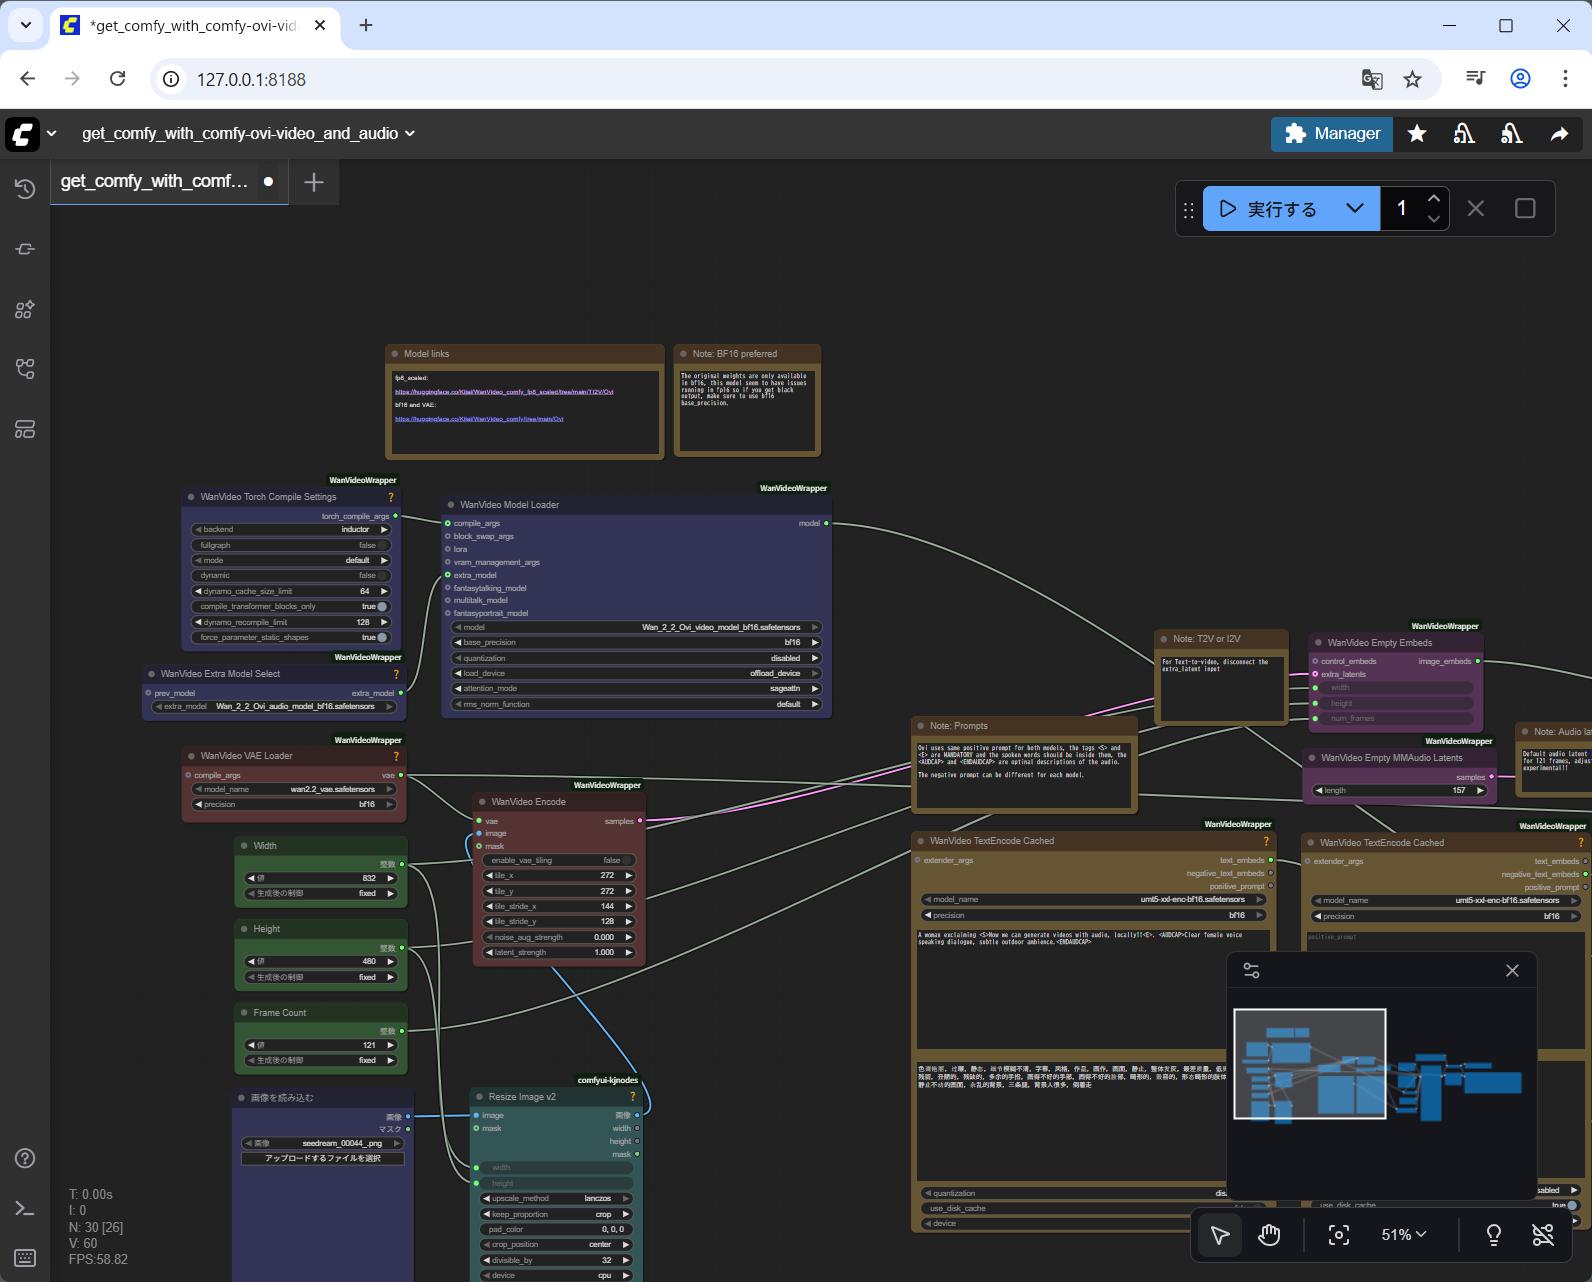This screenshot has height=1282, width=1592.
Task: Toggle the bottom console panel icon
Action: [x=25, y=1208]
